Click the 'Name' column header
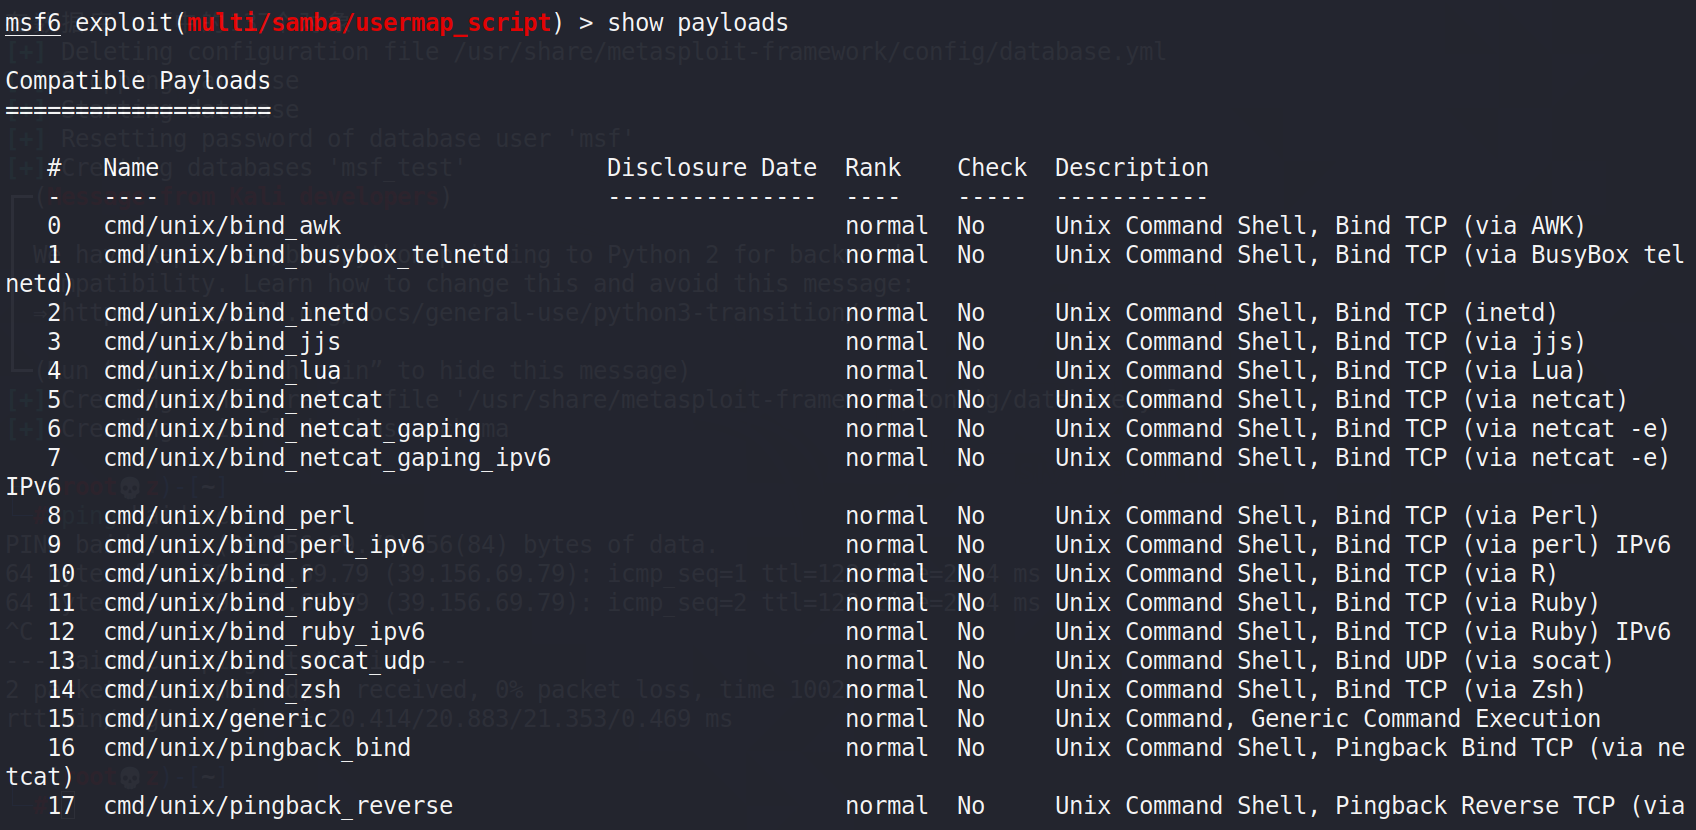 tap(131, 168)
